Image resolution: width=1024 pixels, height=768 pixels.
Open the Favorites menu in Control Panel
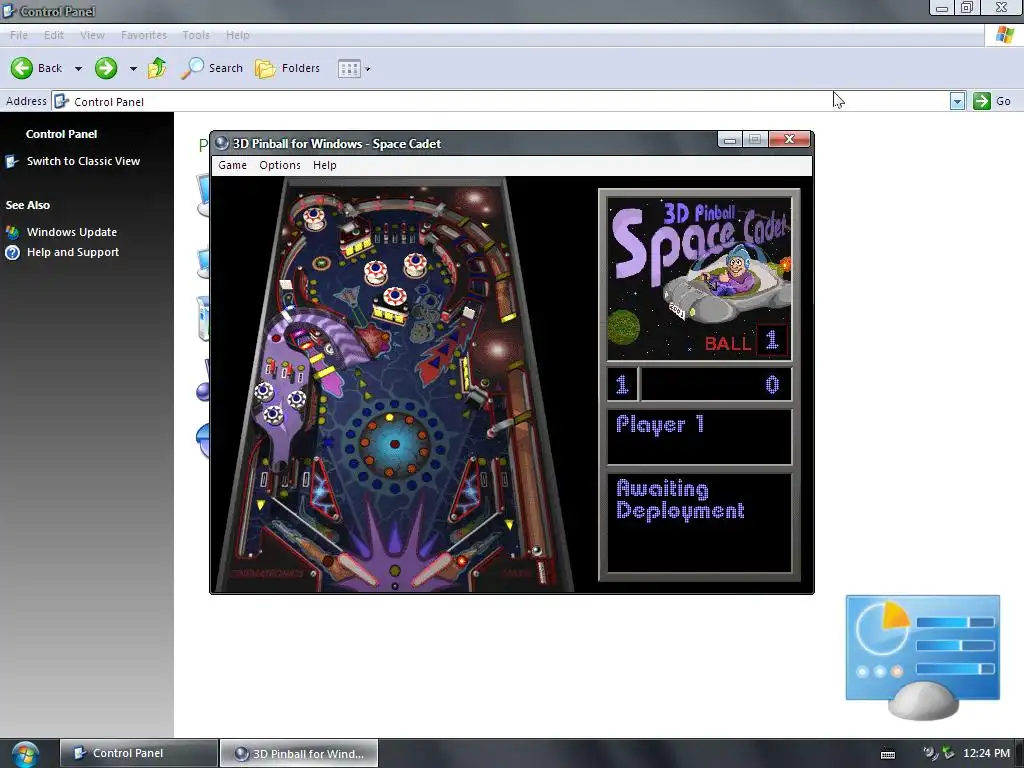click(144, 35)
